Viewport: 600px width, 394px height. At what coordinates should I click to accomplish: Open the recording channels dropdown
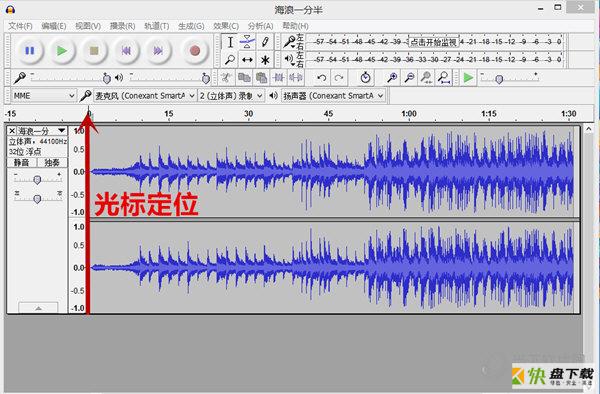pos(231,96)
